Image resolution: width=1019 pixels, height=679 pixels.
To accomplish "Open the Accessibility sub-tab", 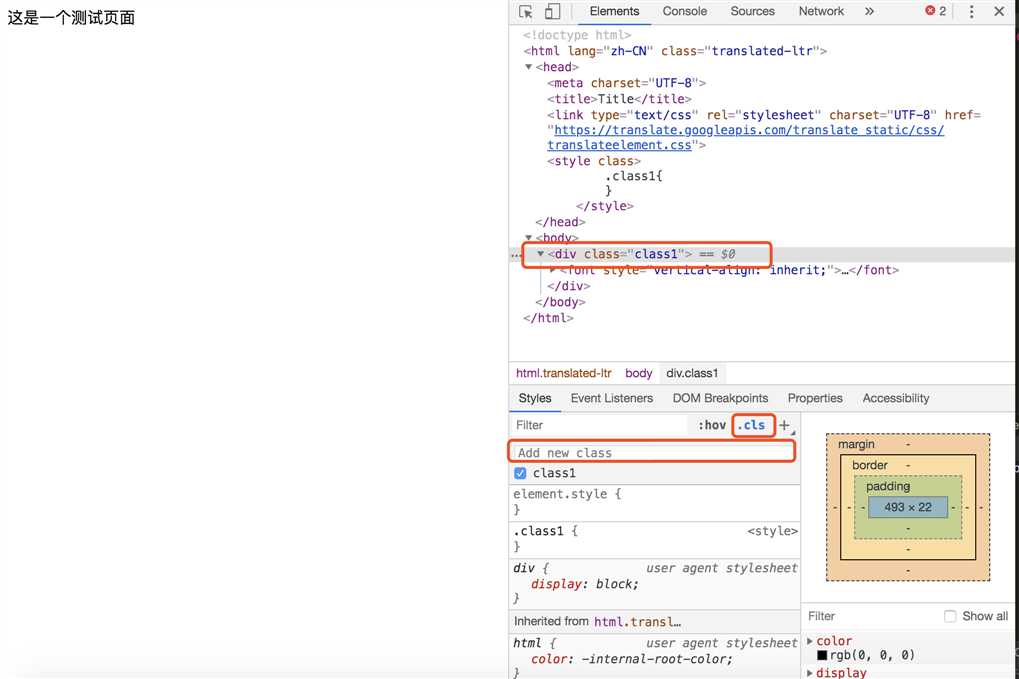I will (896, 398).
